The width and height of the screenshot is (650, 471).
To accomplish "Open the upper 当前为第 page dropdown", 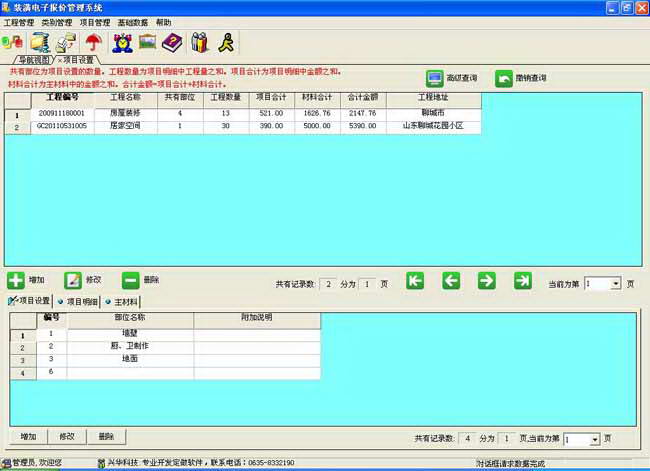I will tap(616, 284).
